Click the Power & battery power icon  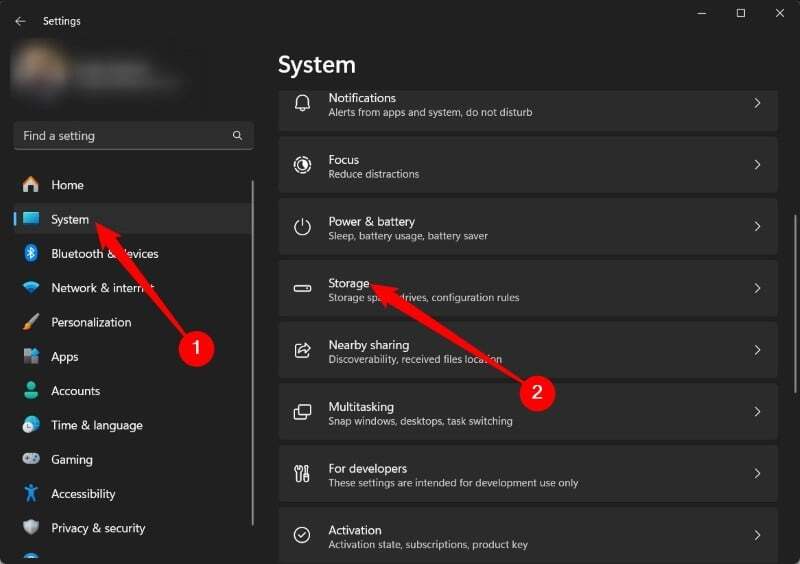click(302, 227)
